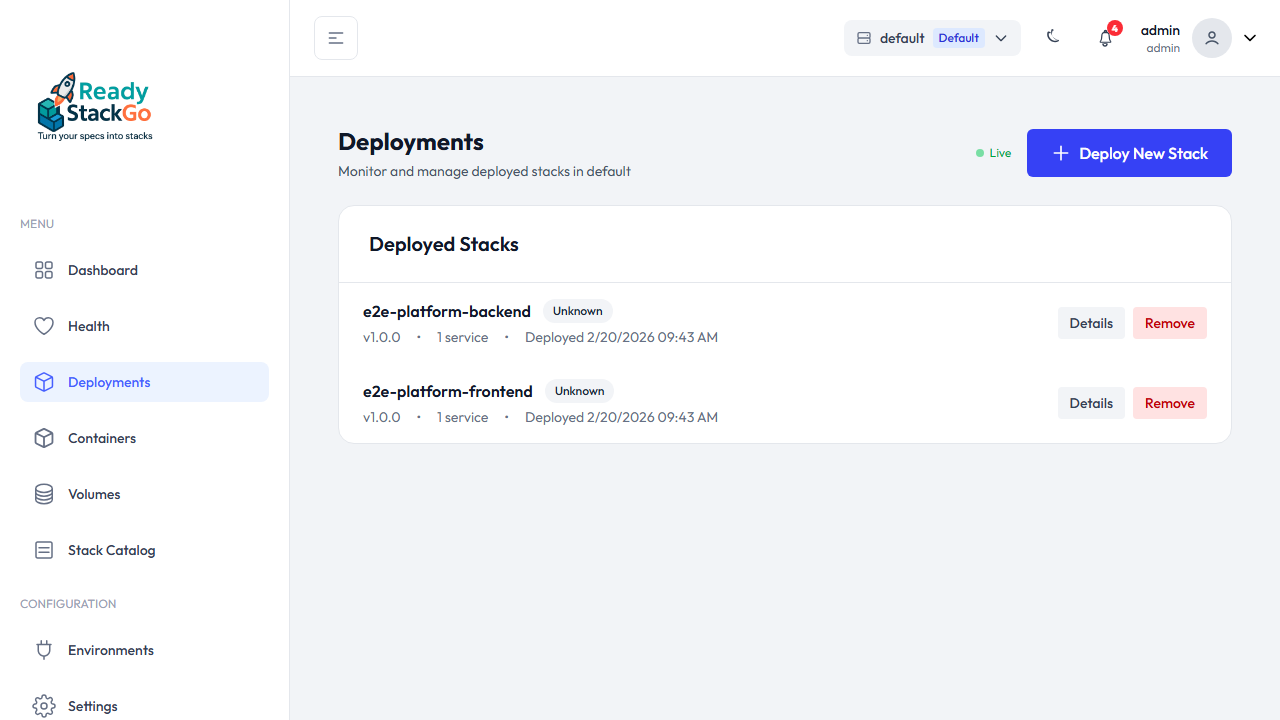Click the Deployments cube icon
This screenshot has width=1280, height=720.
click(44, 382)
